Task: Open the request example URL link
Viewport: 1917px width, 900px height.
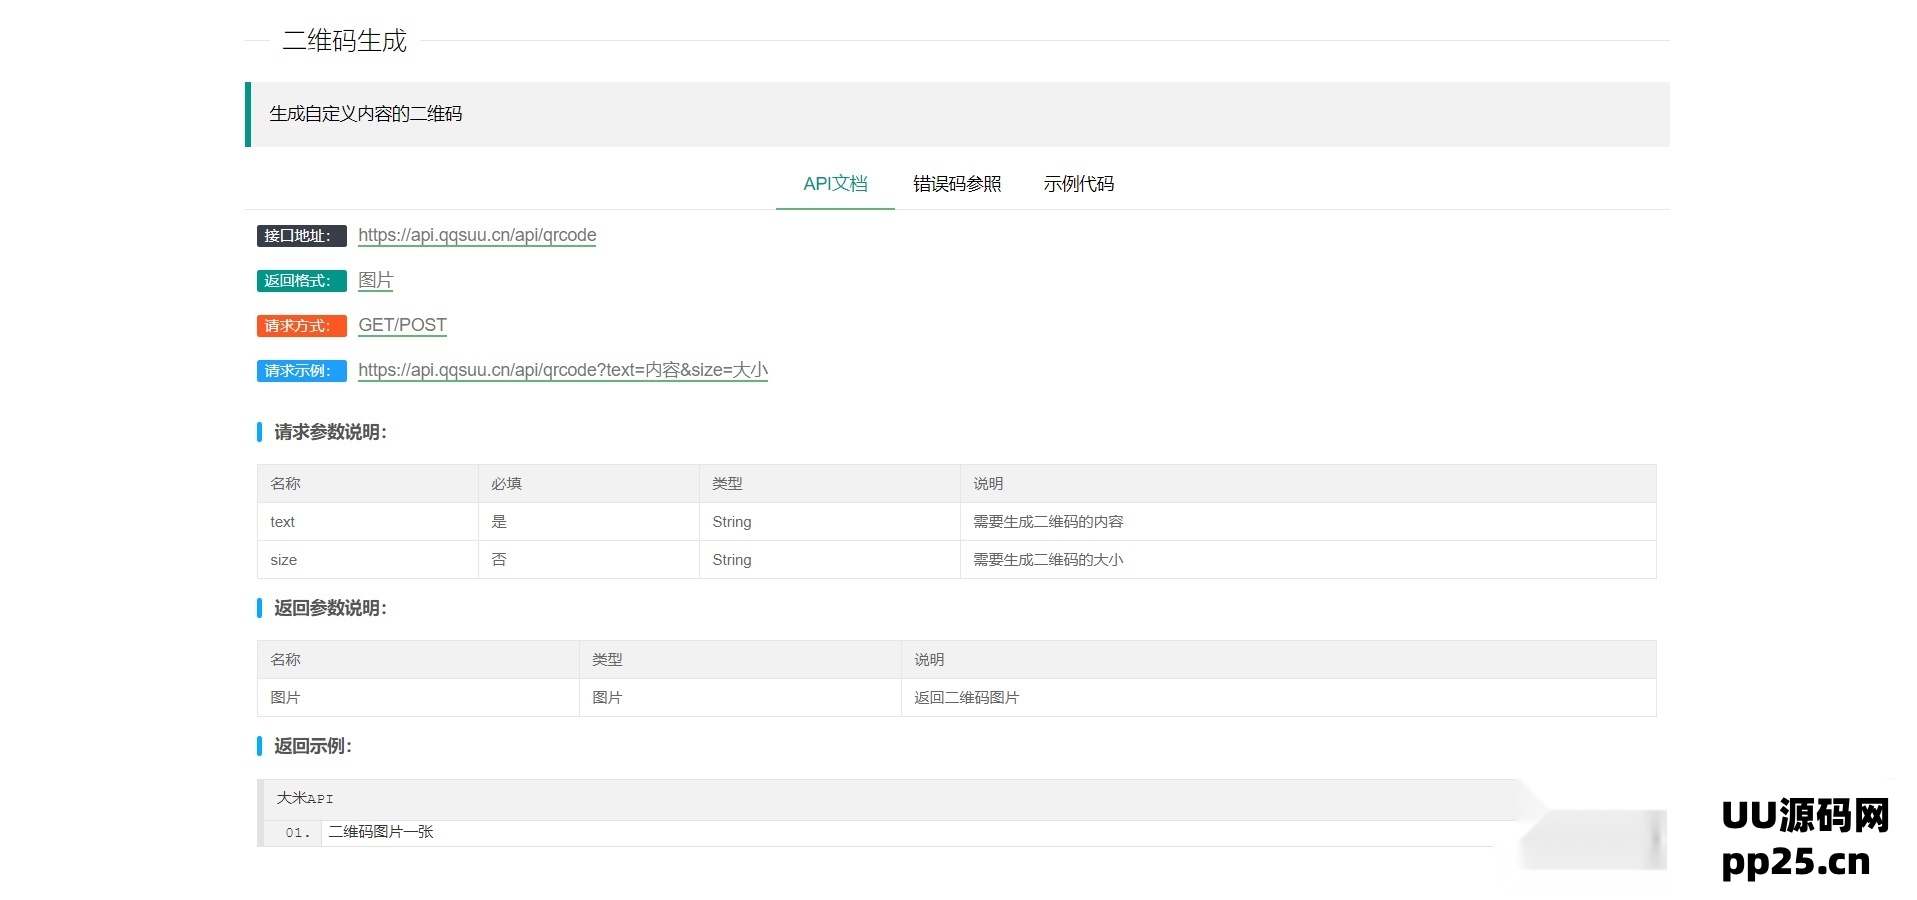Action: [x=563, y=370]
